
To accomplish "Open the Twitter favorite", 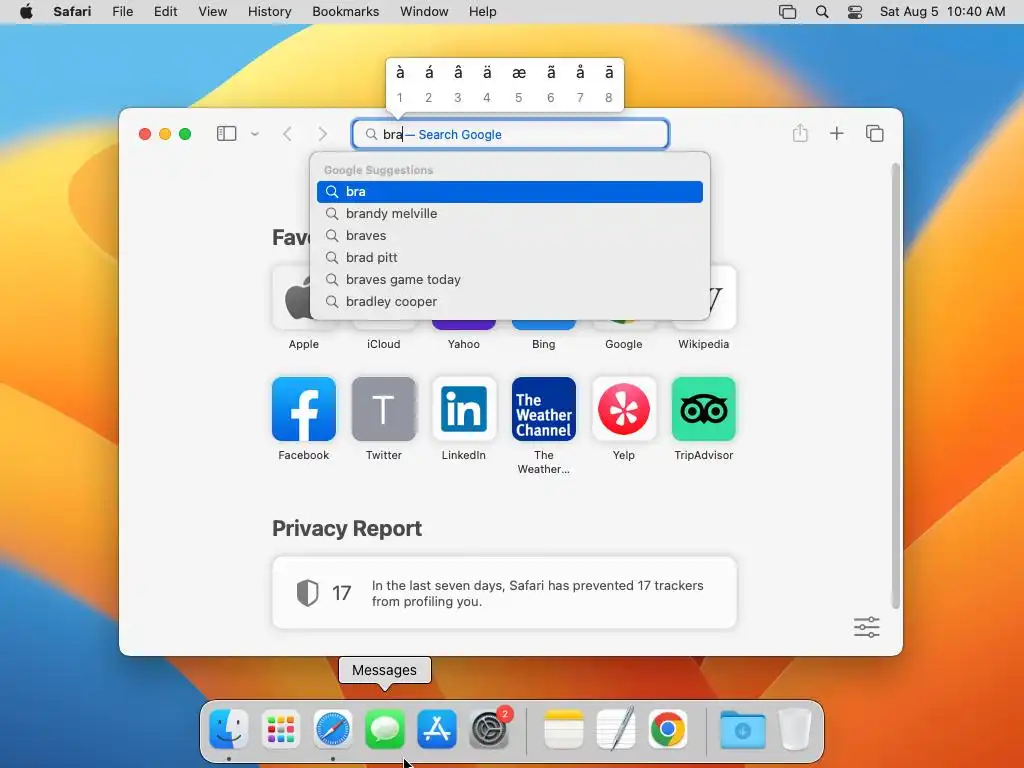I will point(383,409).
